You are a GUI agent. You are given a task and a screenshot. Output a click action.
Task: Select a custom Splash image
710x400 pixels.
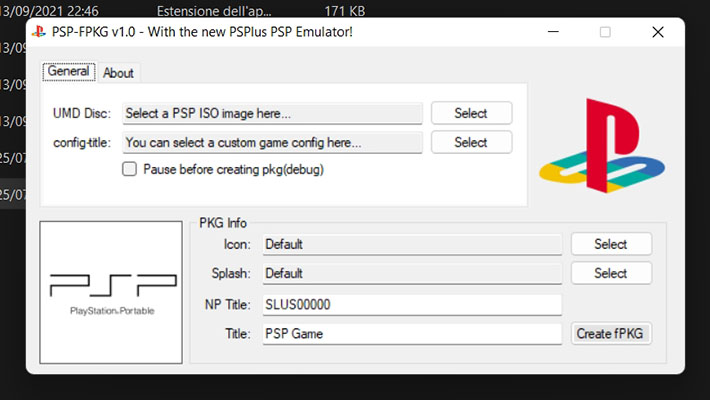611,273
